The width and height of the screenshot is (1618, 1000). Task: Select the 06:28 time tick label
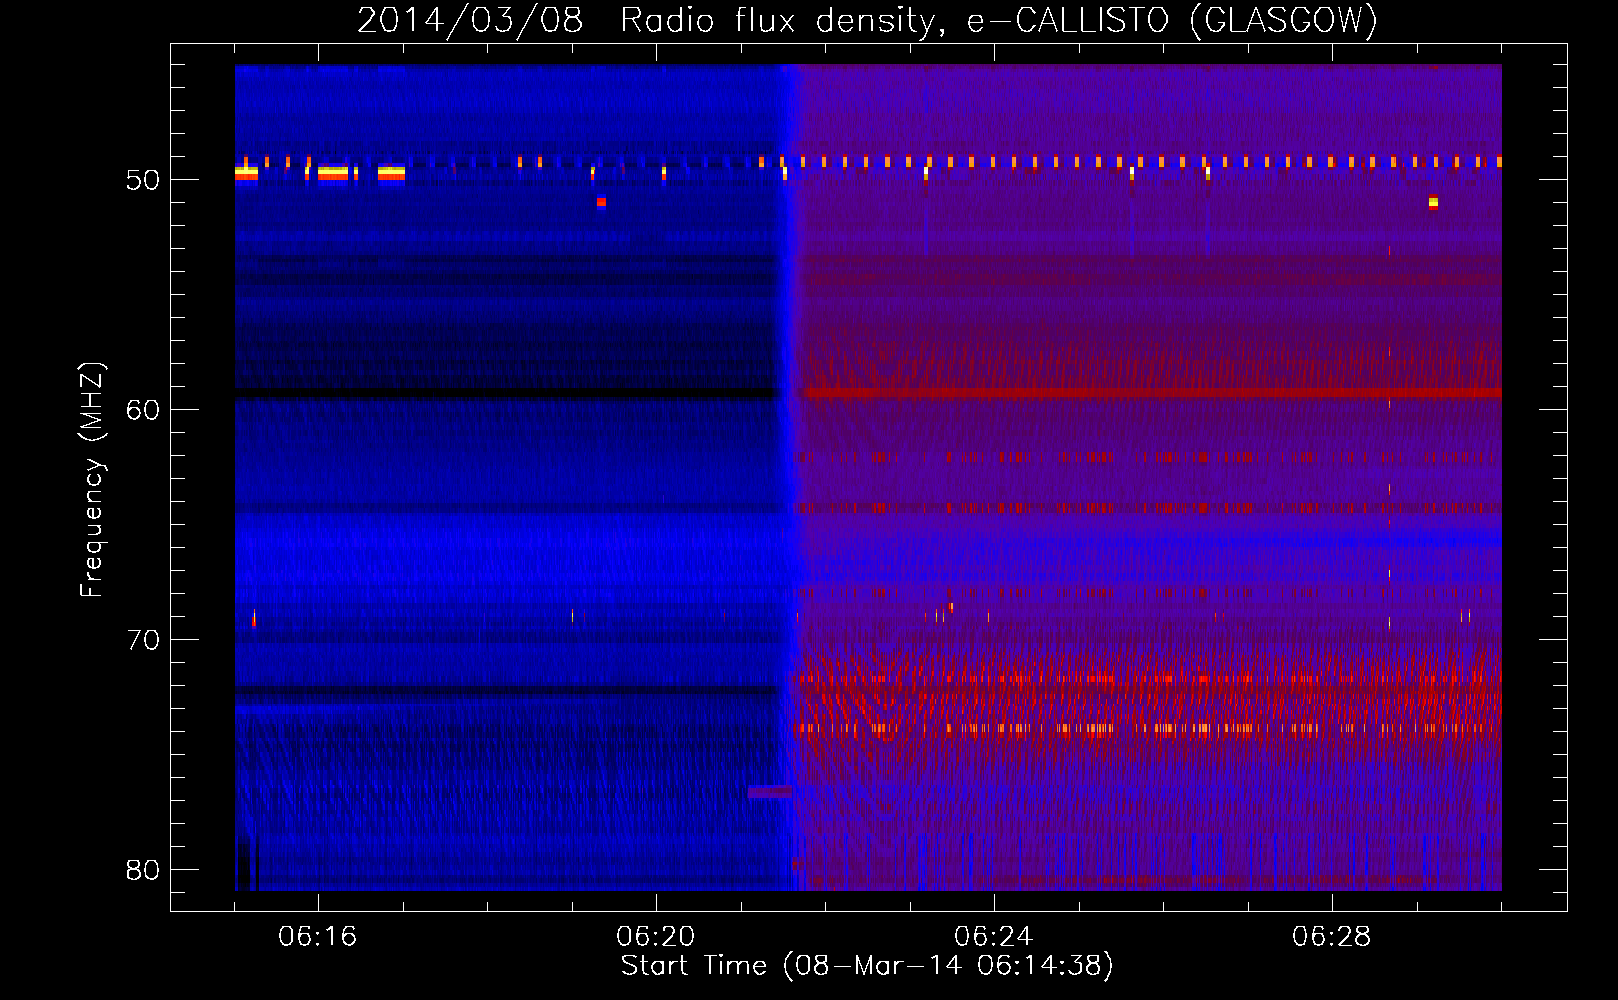(1332, 937)
